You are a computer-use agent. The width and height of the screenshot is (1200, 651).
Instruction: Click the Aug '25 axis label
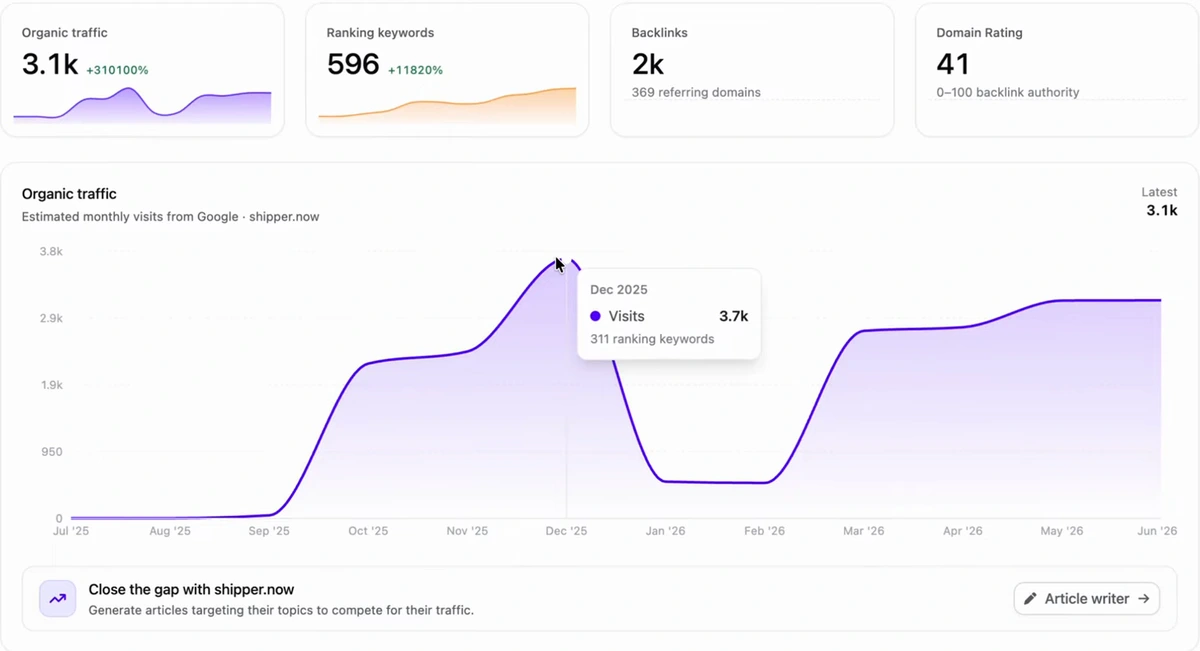click(170, 531)
